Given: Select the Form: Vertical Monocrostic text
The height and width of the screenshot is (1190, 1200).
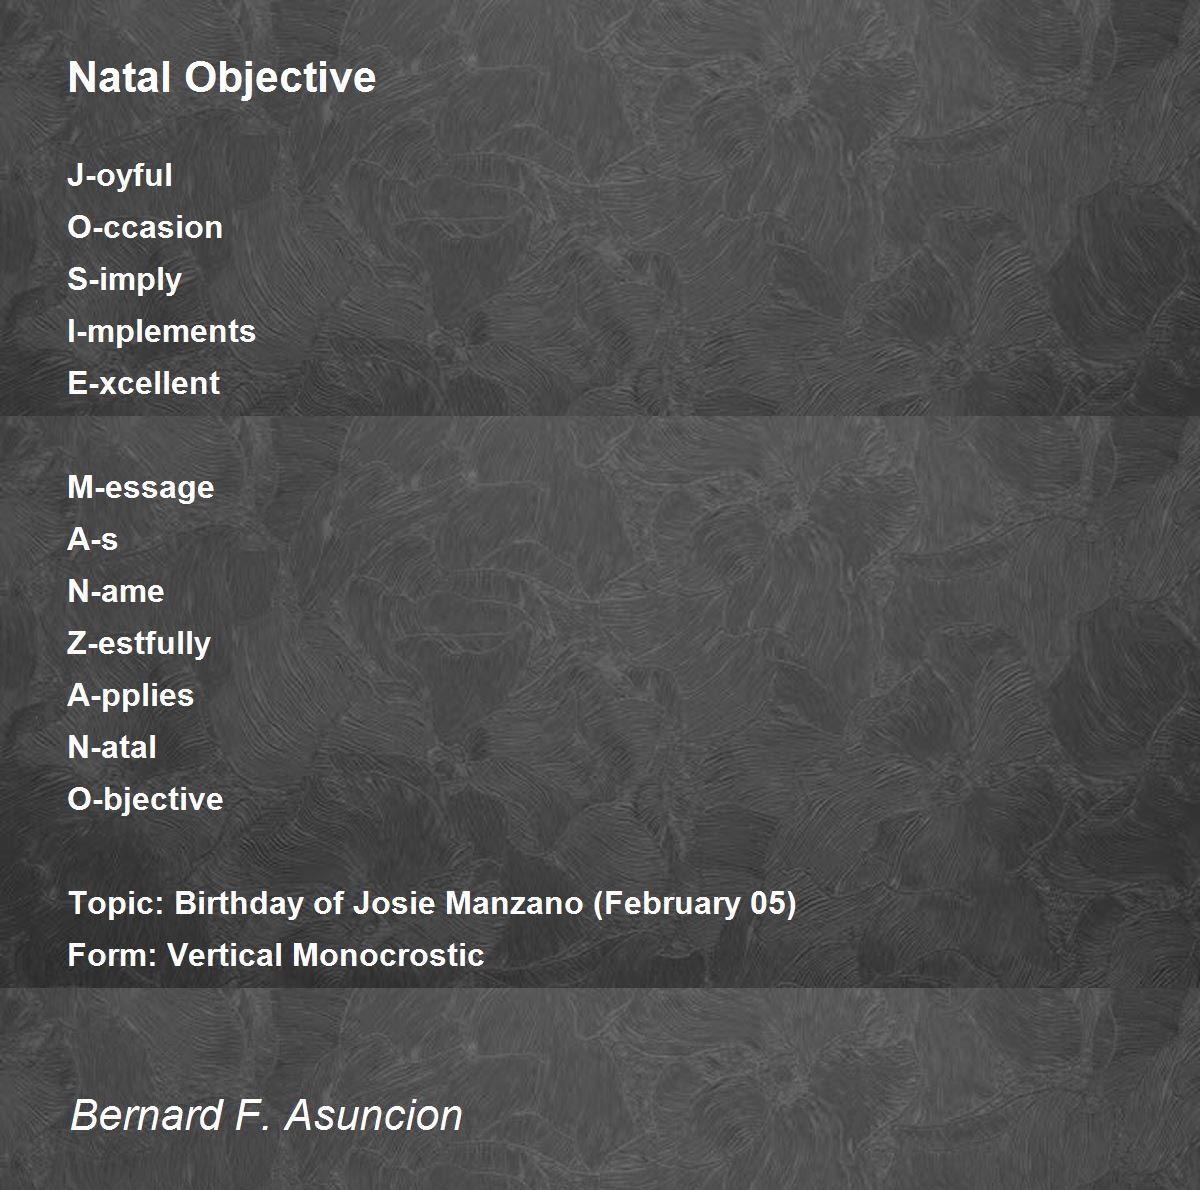Looking at the screenshot, I should (x=276, y=955).
